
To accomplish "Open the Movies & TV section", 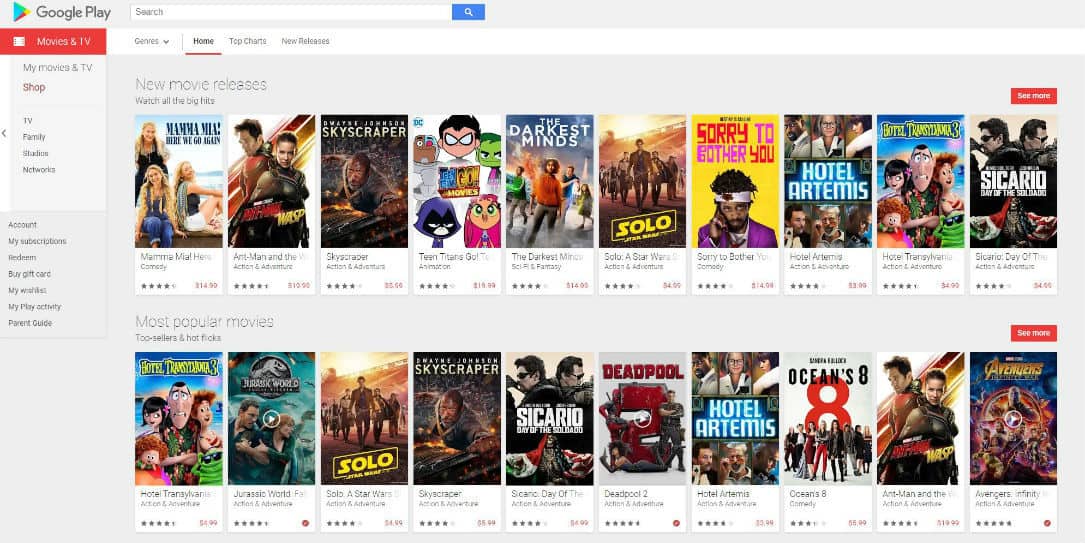I will tap(53, 42).
